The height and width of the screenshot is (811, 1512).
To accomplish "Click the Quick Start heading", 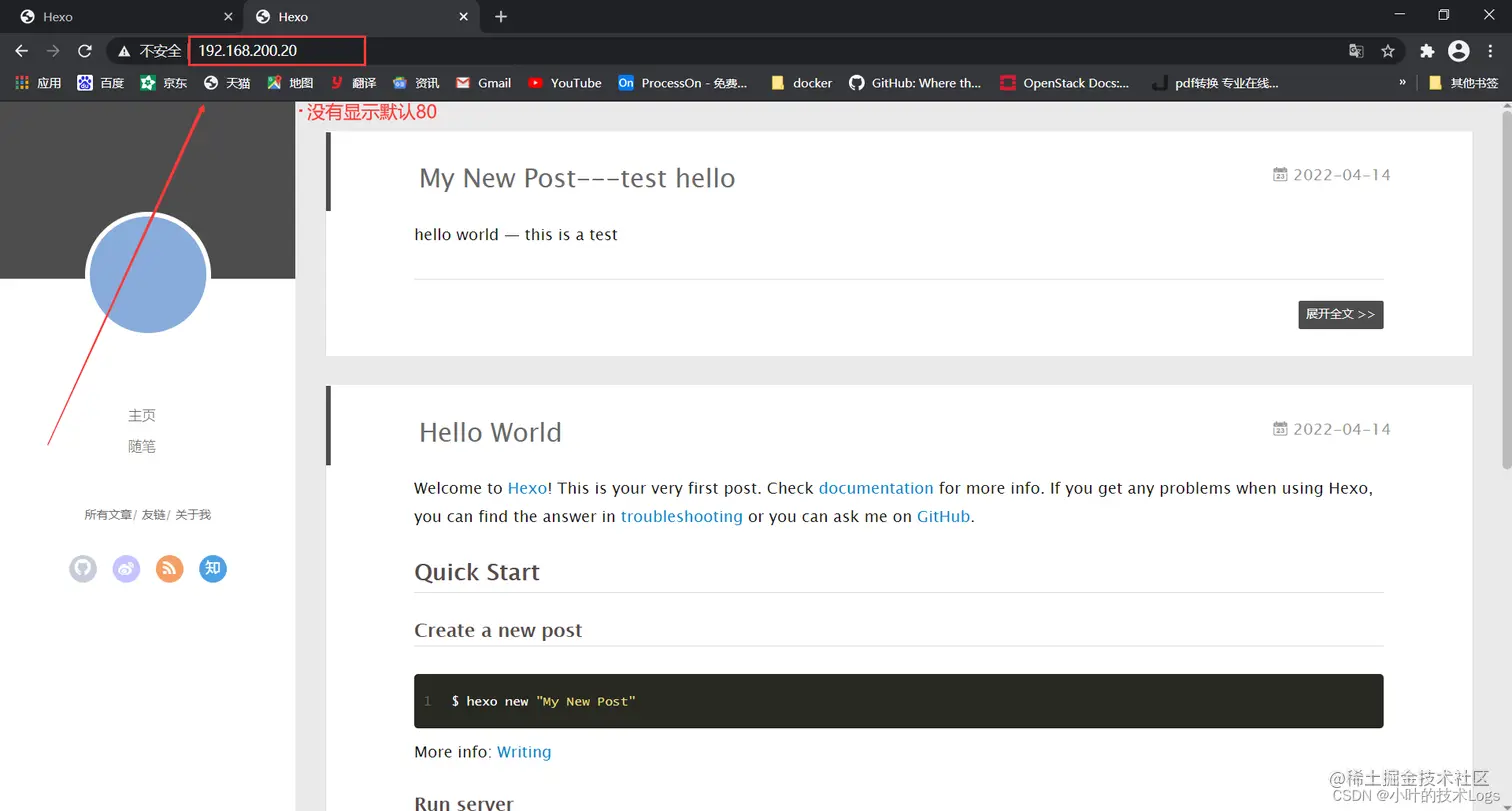I will coord(477,572).
